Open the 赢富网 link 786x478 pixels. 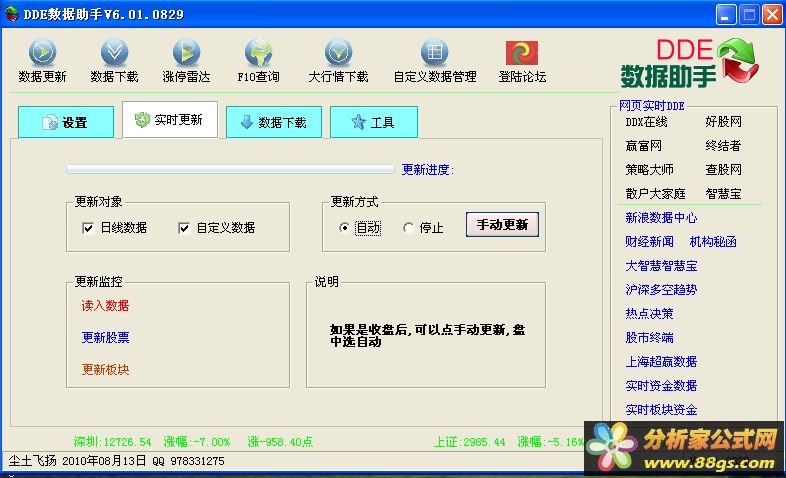point(643,146)
